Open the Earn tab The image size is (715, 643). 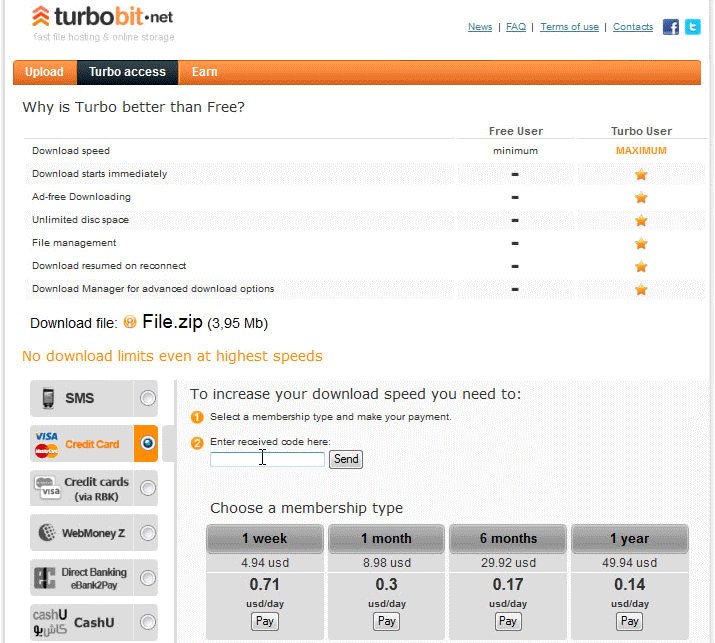click(x=204, y=72)
